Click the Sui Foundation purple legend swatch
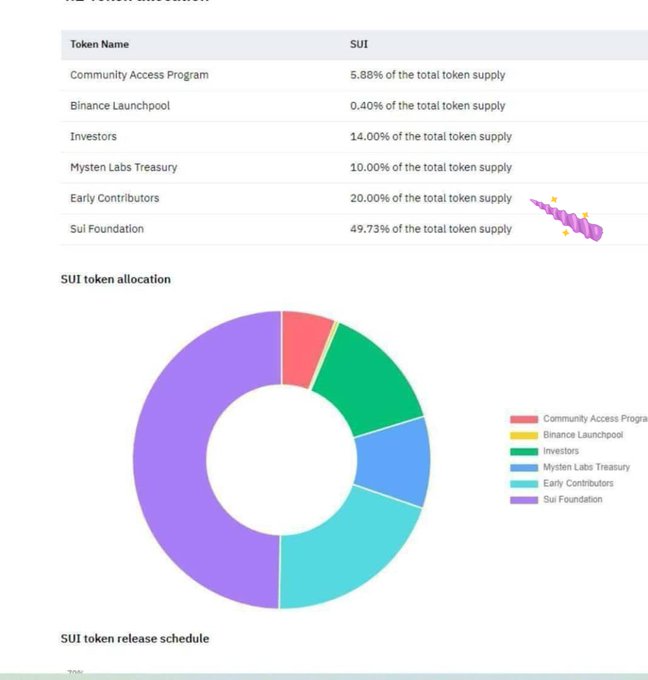Viewport: 648px width, 680px height. tap(524, 500)
